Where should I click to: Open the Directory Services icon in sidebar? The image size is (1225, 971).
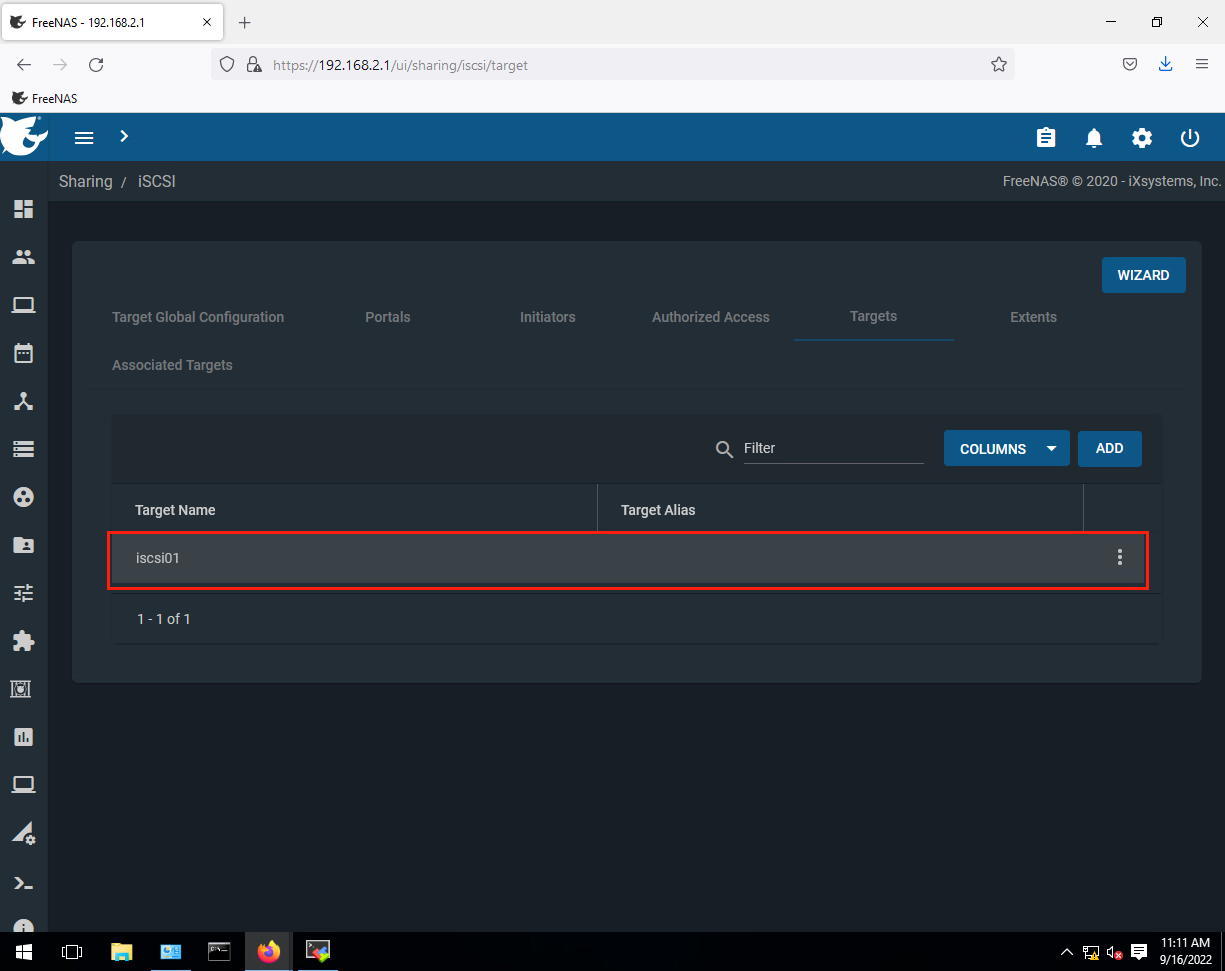[23, 497]
